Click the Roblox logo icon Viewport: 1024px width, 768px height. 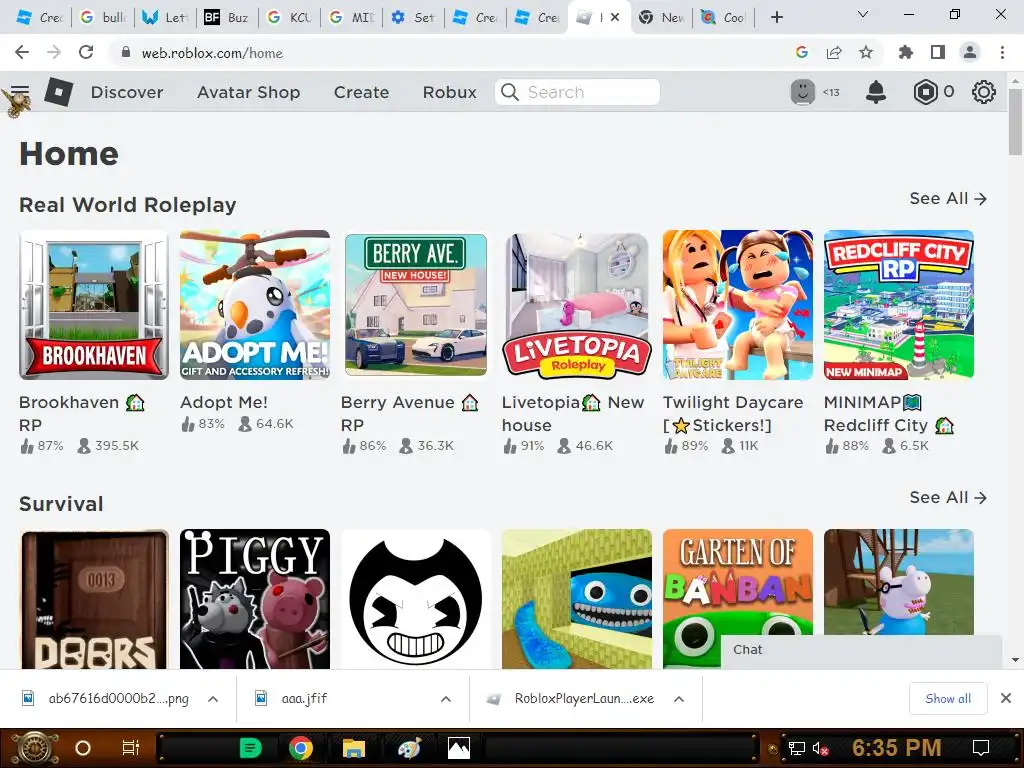(59, 92)
